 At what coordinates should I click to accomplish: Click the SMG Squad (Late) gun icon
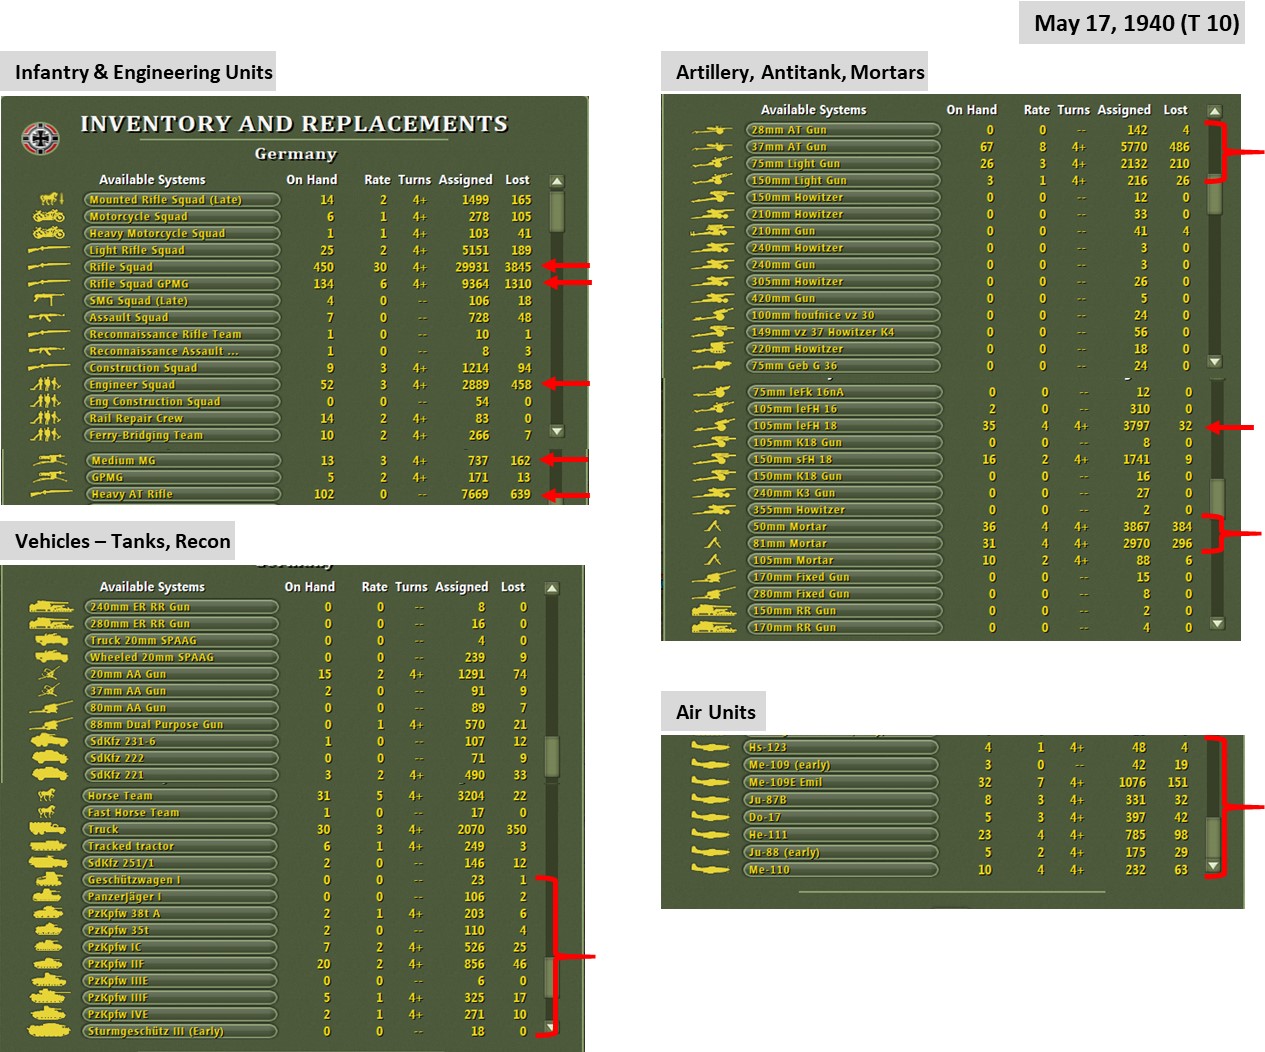click(x=48, y=300)
